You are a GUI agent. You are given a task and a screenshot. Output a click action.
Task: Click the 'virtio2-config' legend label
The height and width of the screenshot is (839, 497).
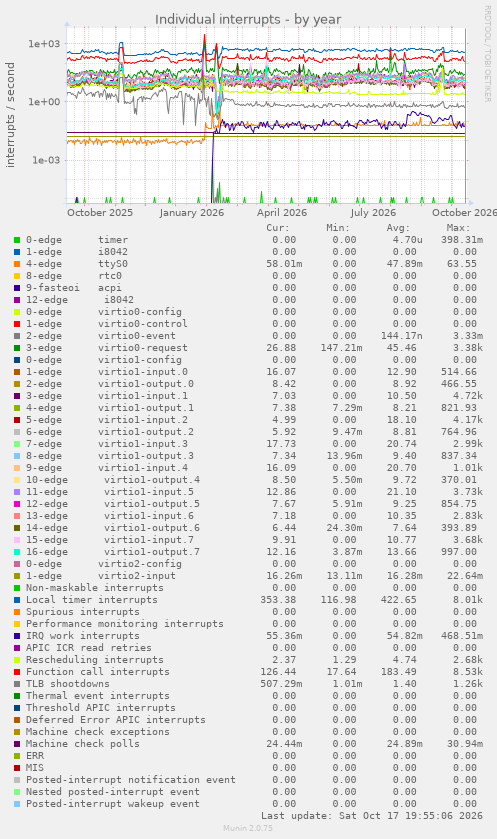(140, 564)
